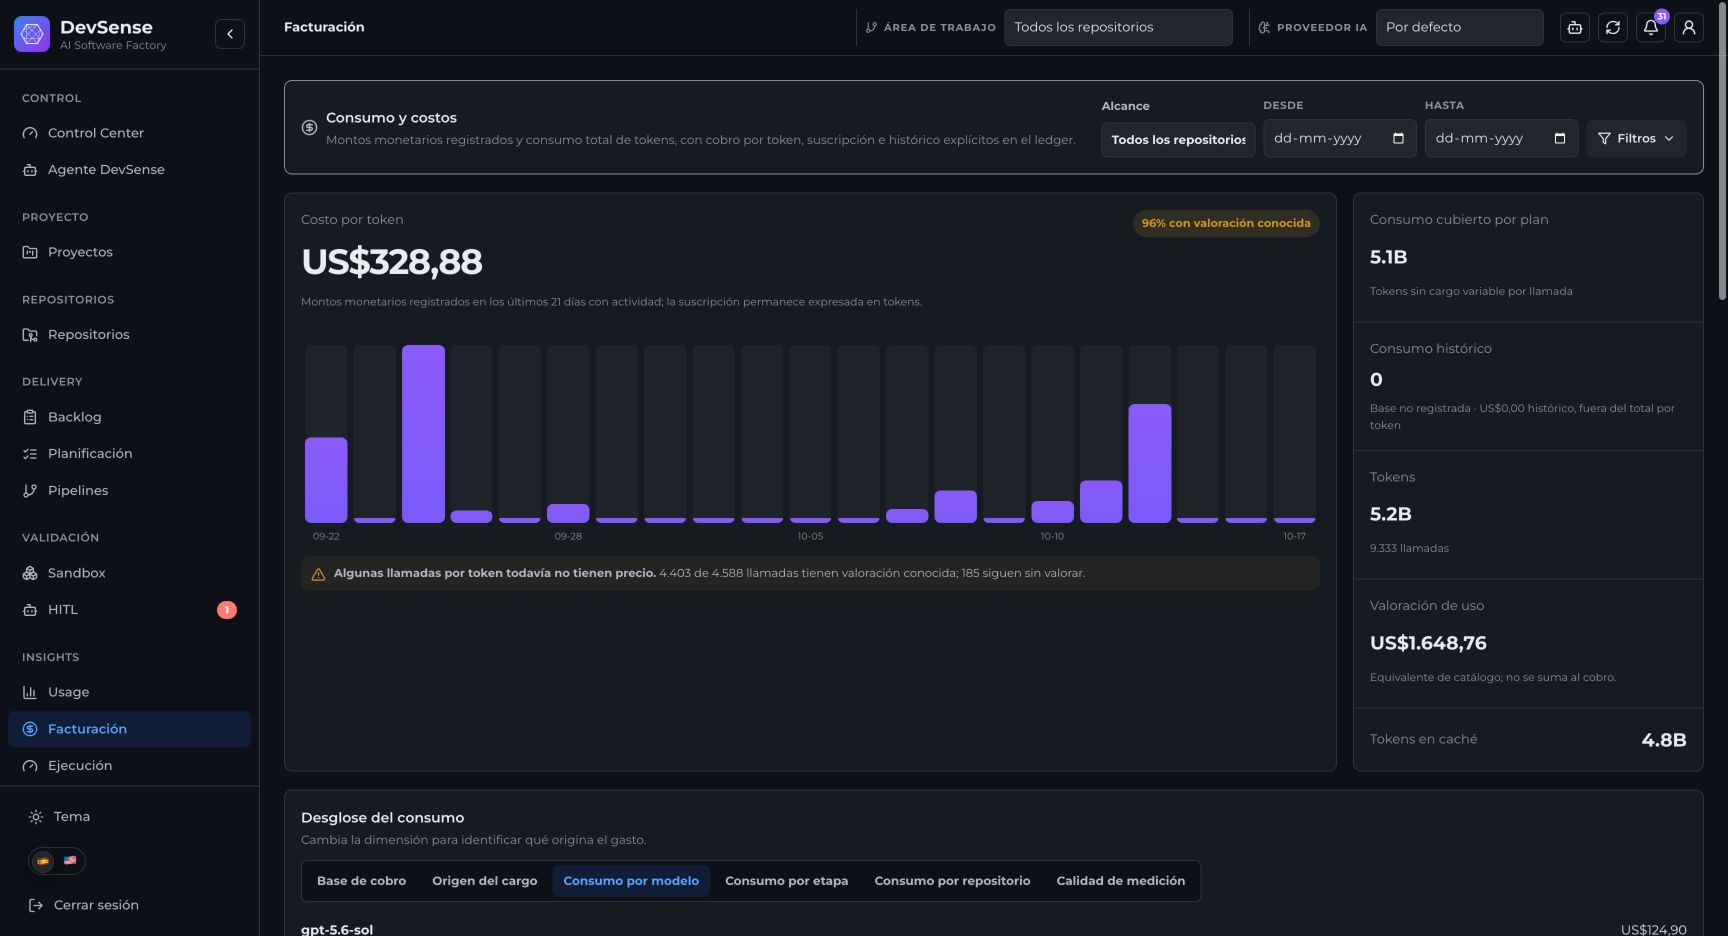The height and width of the screenshot is (936, 1728).
Task: Open the bot assistant icon in top bar
Action: 1575,28
